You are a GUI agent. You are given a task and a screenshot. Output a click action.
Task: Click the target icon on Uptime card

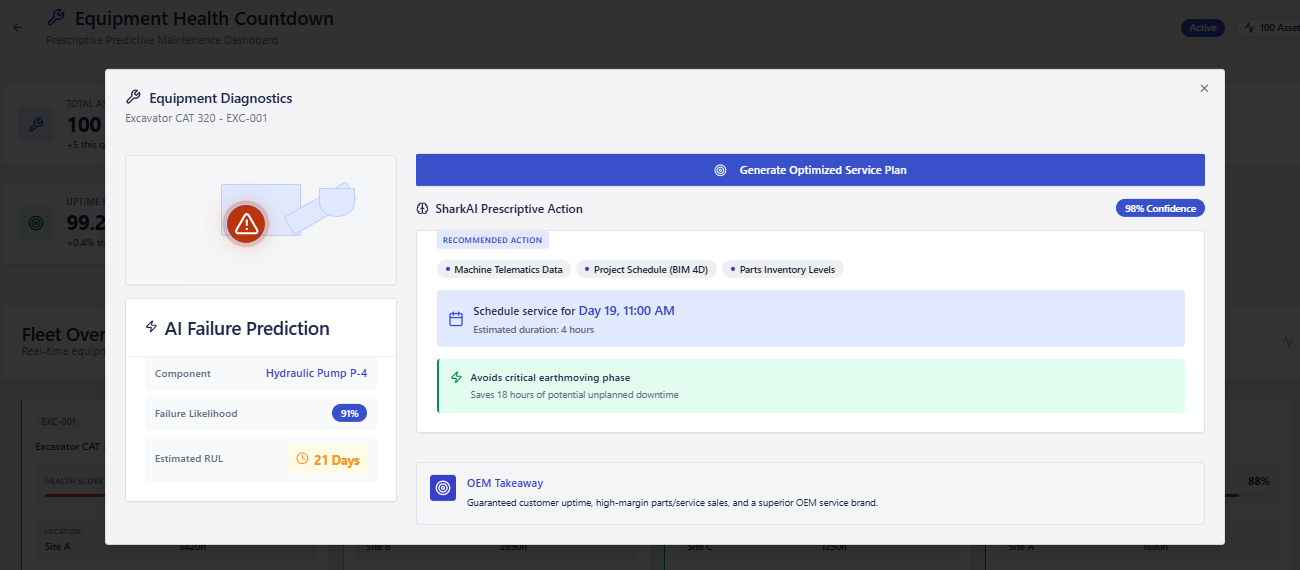point(36,223)
